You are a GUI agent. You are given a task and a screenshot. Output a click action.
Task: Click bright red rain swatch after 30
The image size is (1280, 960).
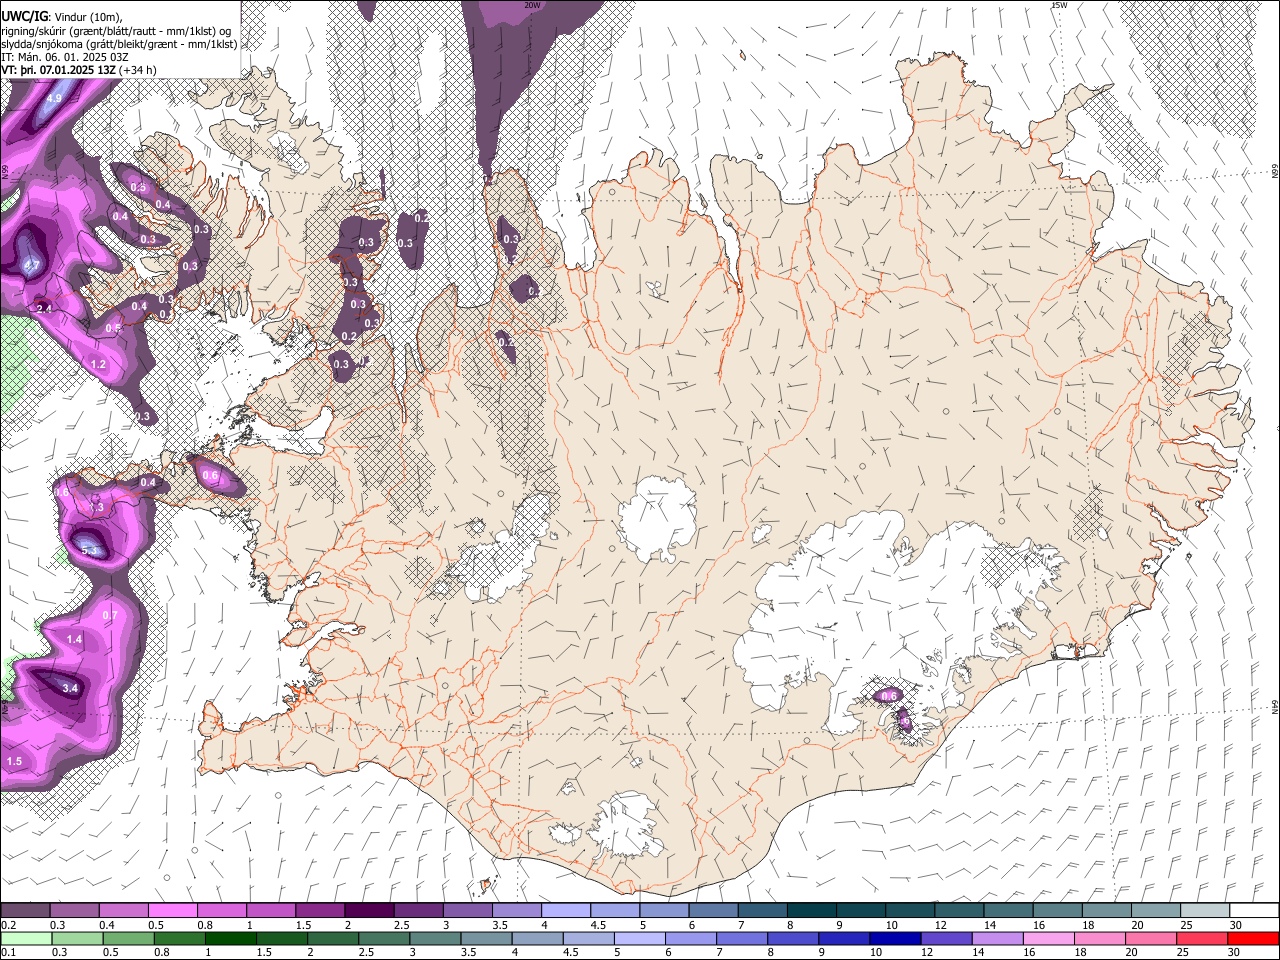pos(1254,939)
